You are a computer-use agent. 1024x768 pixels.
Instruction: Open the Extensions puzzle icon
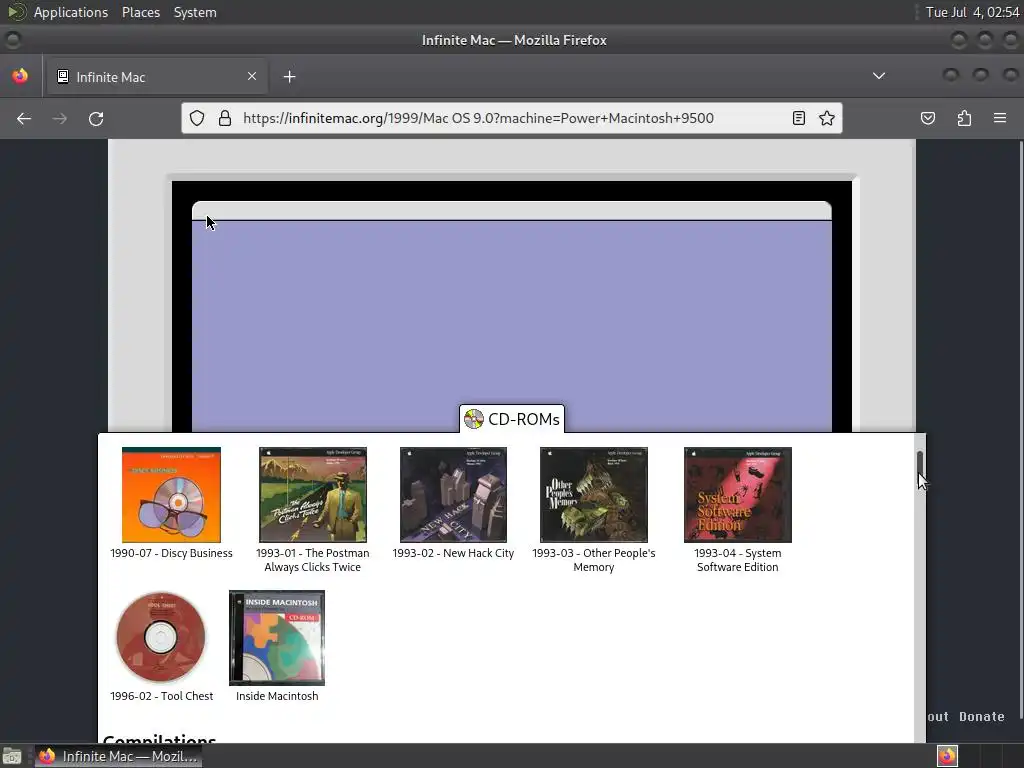964,118
